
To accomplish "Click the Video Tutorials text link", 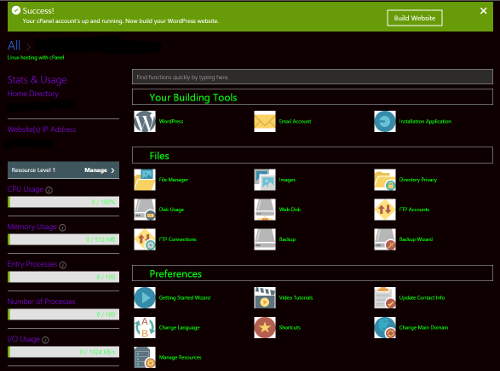I will tap(296, 298).
